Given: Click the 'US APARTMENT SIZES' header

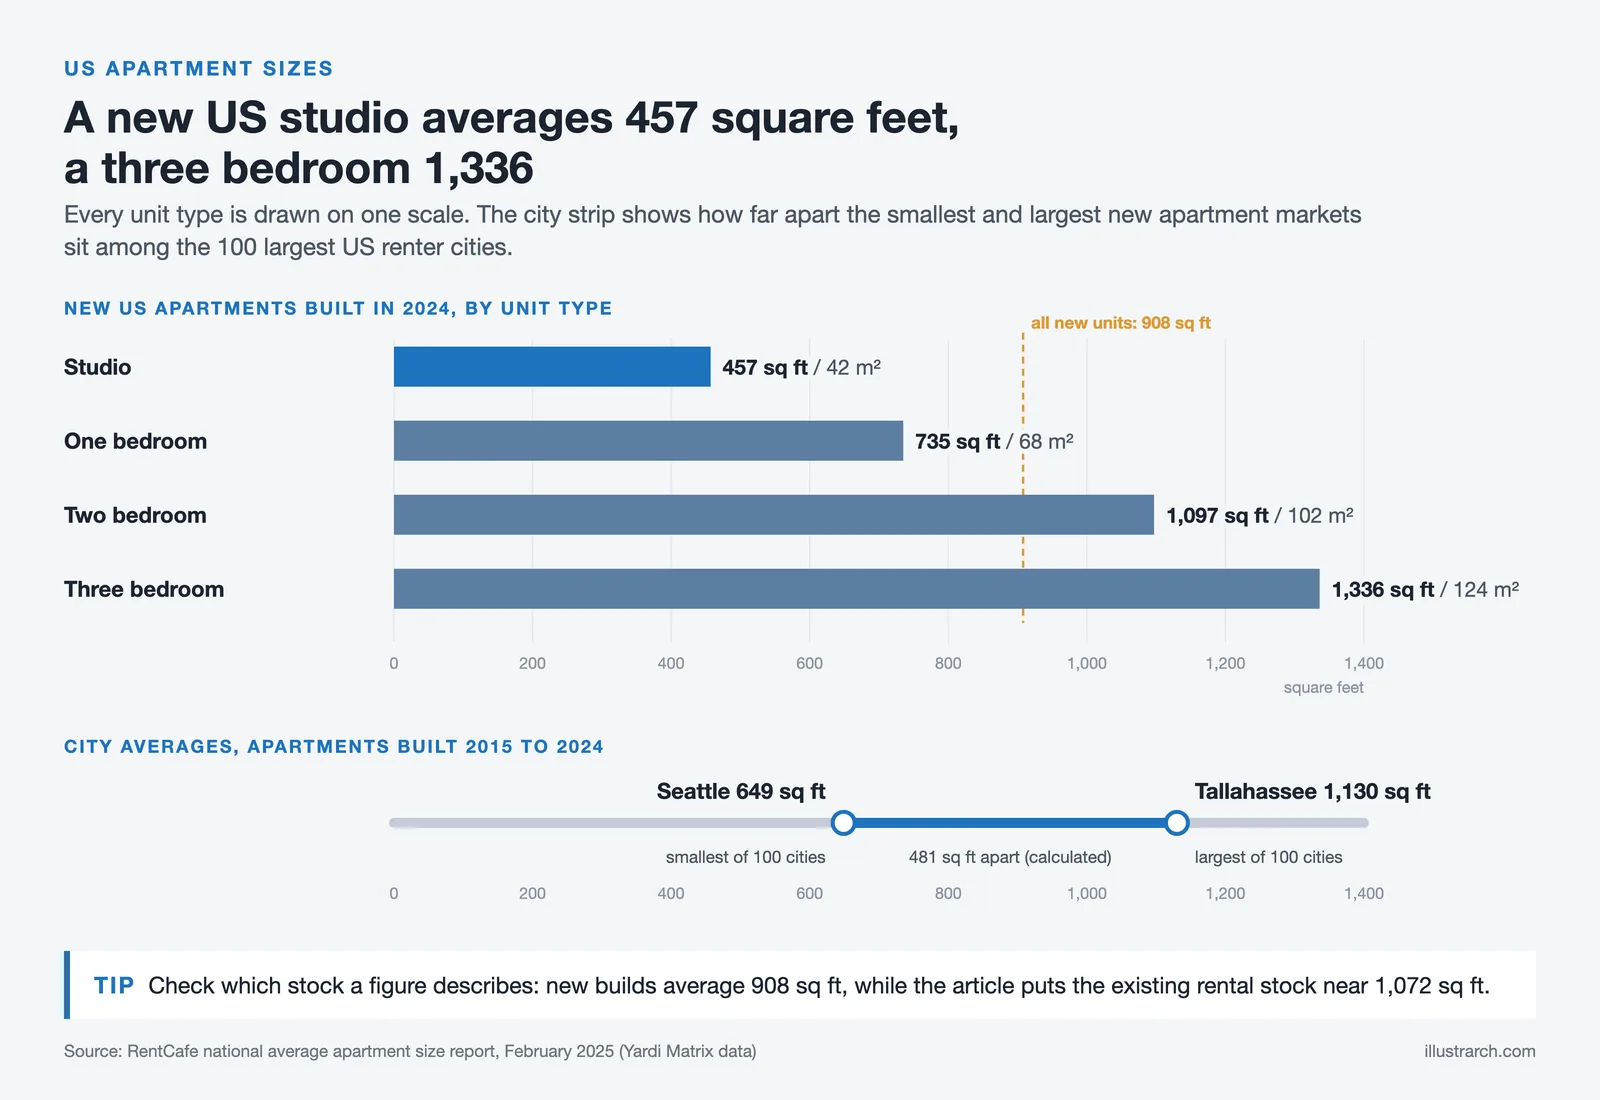Looking at the screenshot, I should pos(198,69).
